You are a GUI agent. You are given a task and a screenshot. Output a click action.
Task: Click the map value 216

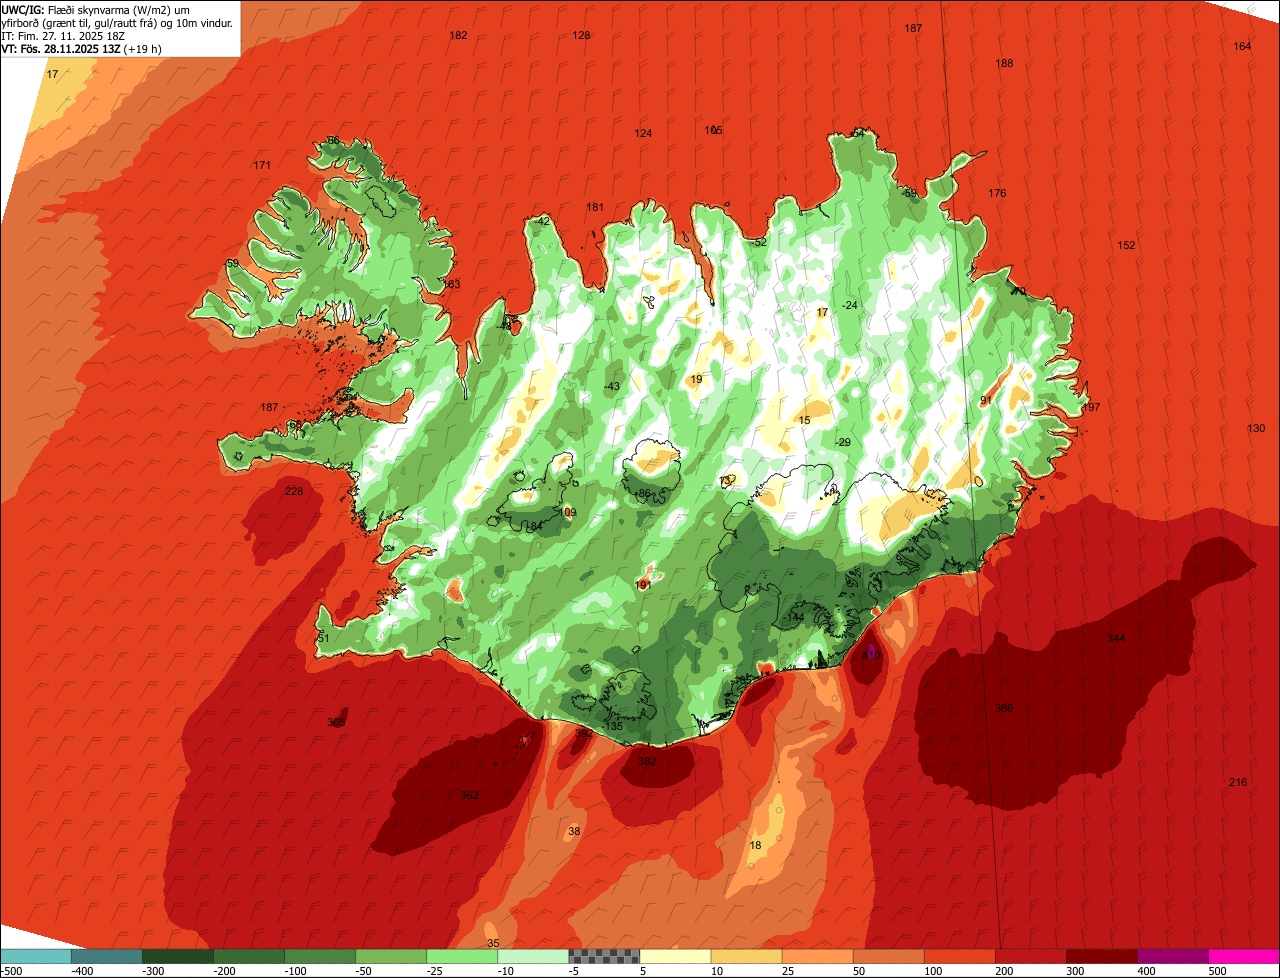pos(1238,782)
